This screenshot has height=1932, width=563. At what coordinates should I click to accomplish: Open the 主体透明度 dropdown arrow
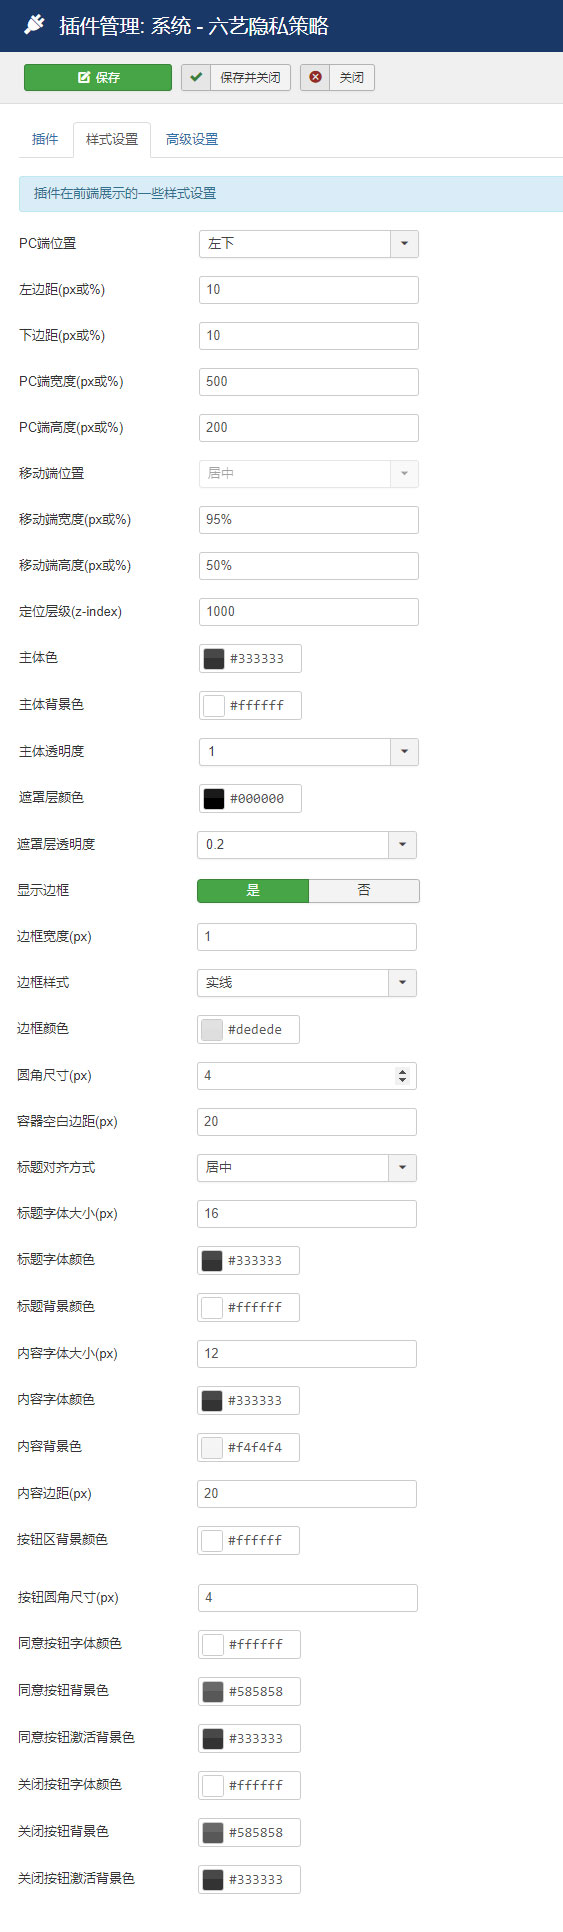(404, 751)
